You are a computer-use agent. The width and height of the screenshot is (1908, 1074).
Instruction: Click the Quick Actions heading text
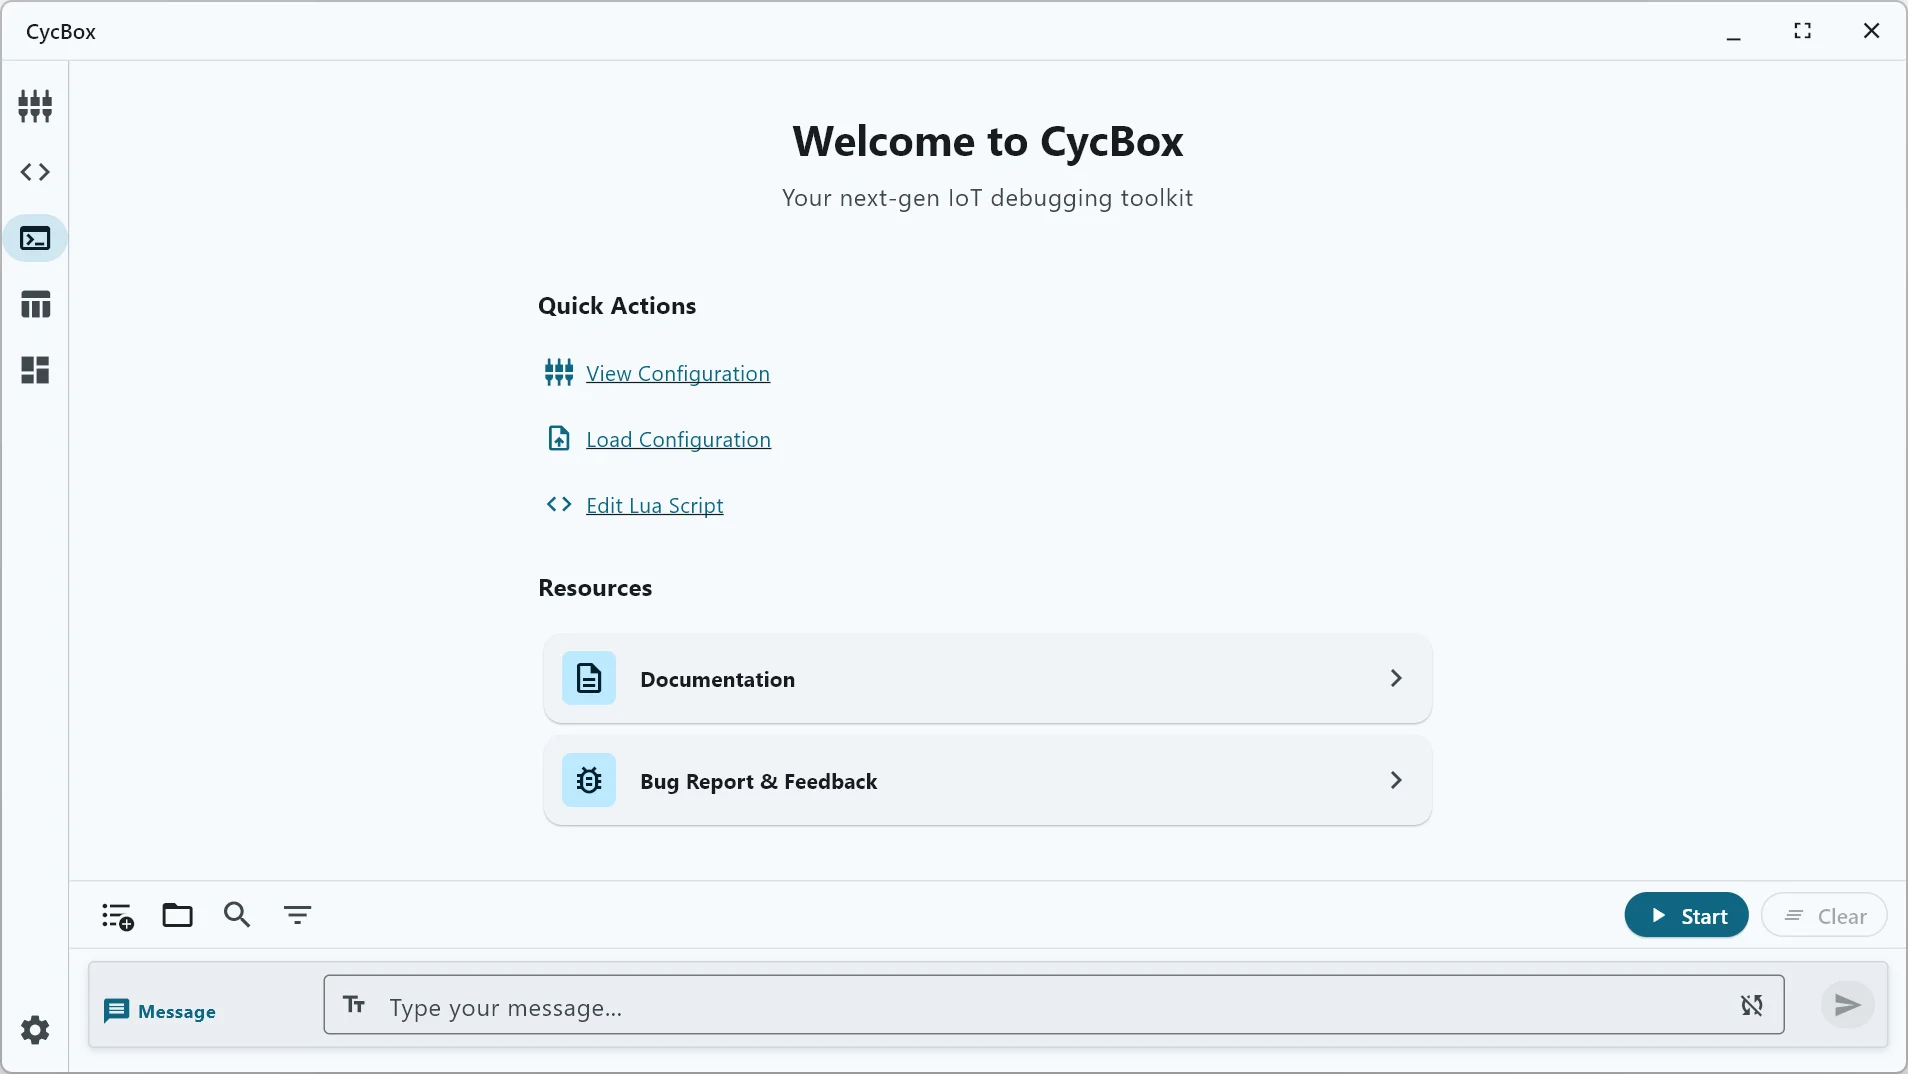point(617,306)
